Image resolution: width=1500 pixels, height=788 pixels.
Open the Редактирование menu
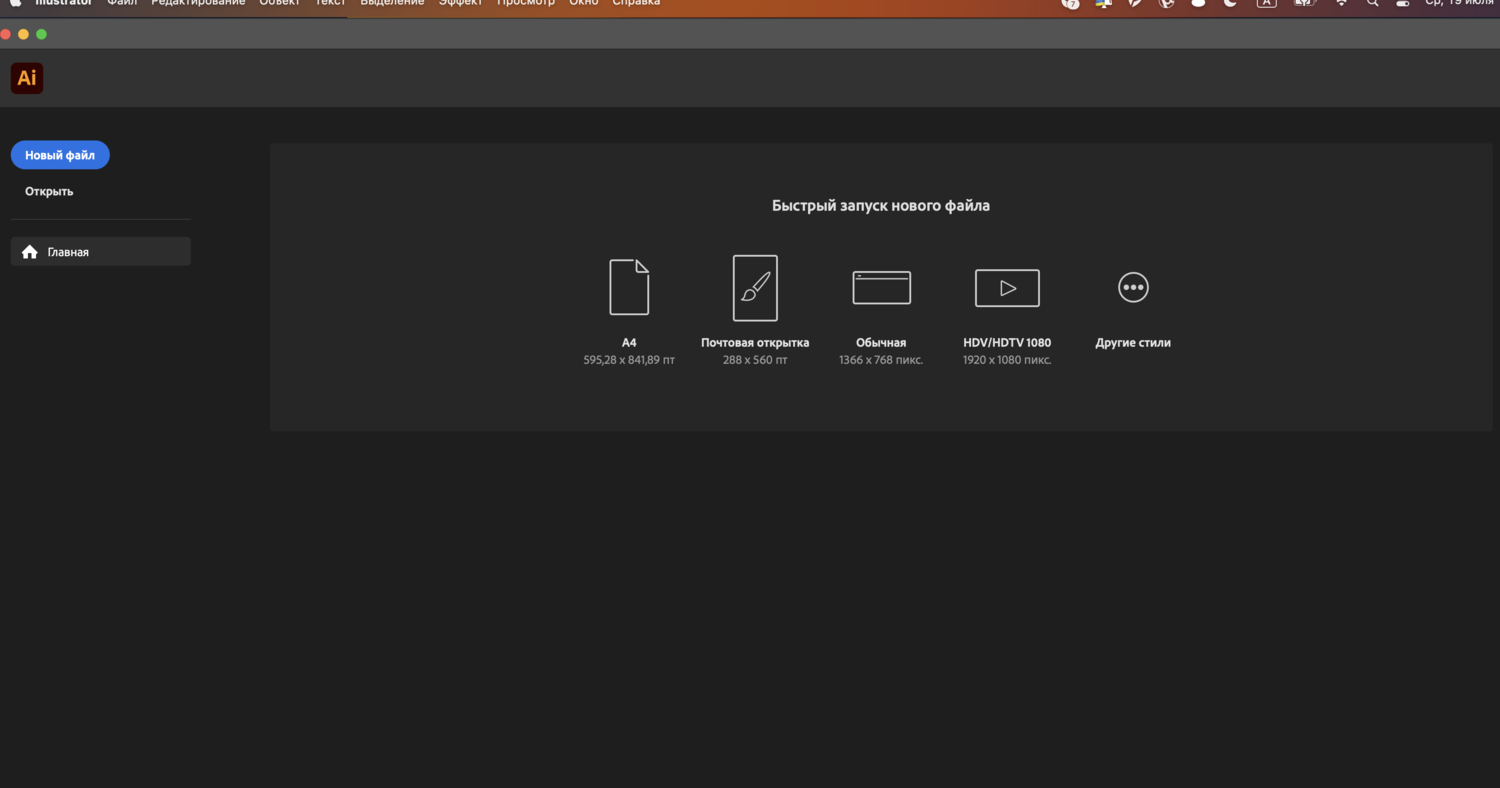198,3
